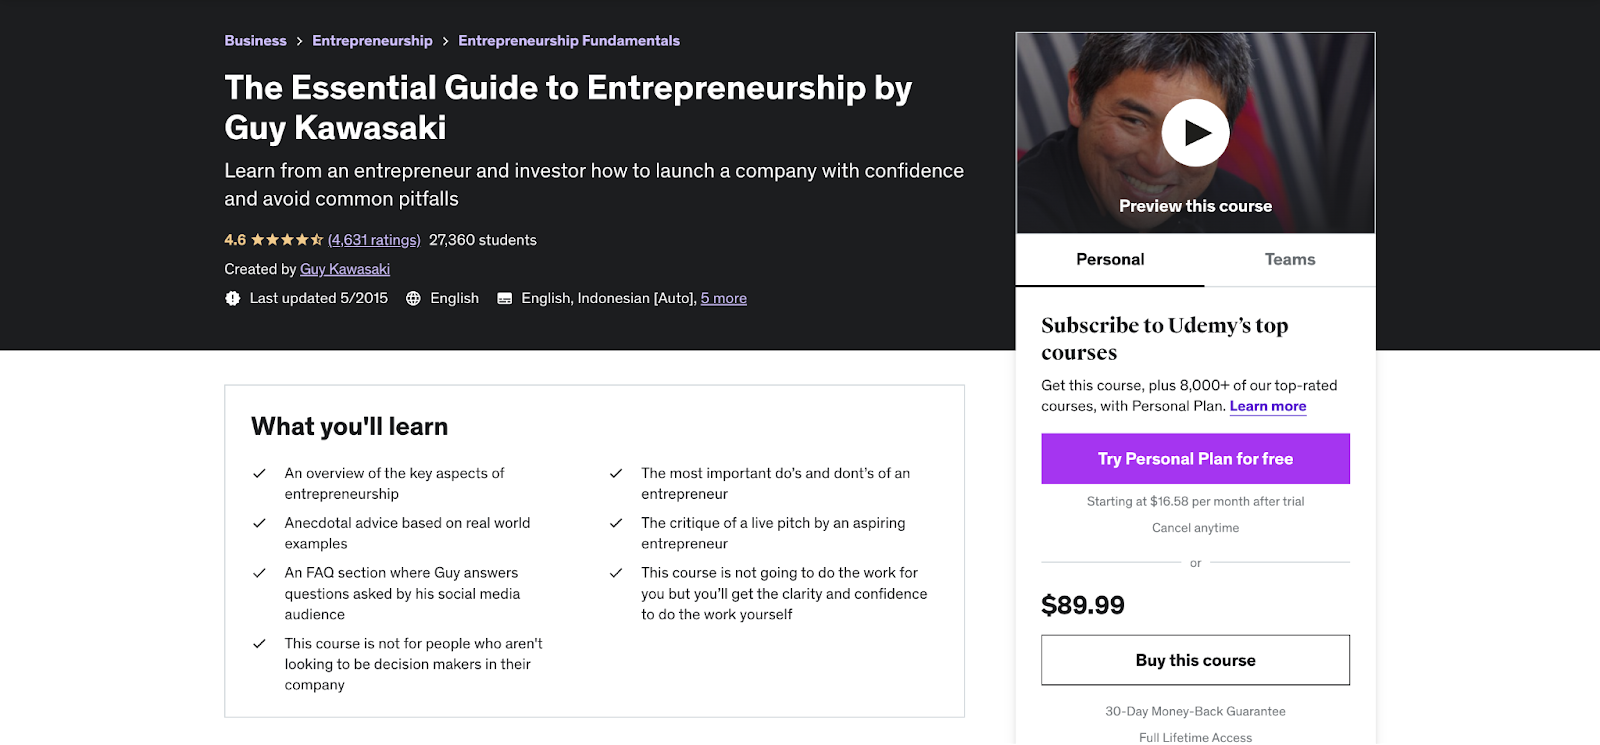The image size is (1600, 745).
Task: Open the Entrepreneurship breadcrumb link
Action: pyautogui.click(x=372, y=41)
